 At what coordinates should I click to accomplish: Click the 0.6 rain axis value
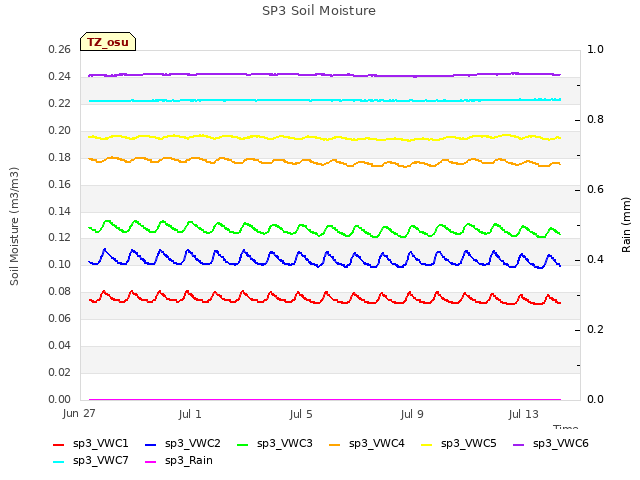click(595, 189)
